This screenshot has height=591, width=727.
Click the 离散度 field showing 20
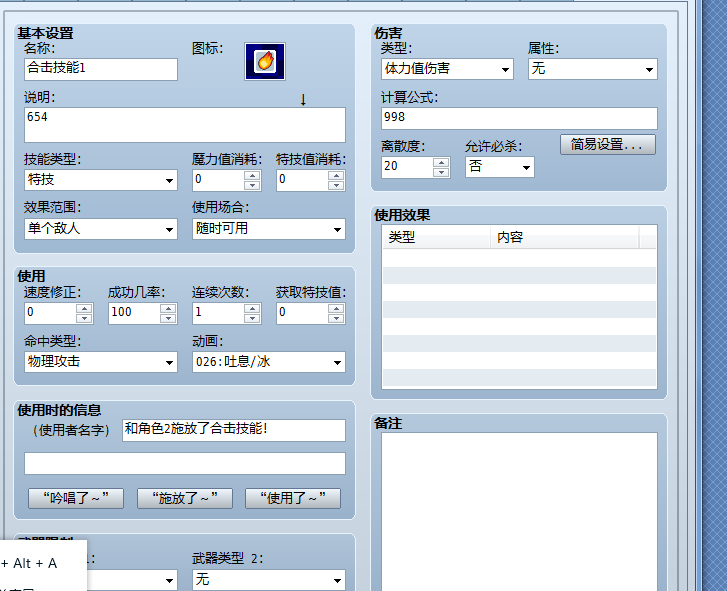click(x=408, y=167)
